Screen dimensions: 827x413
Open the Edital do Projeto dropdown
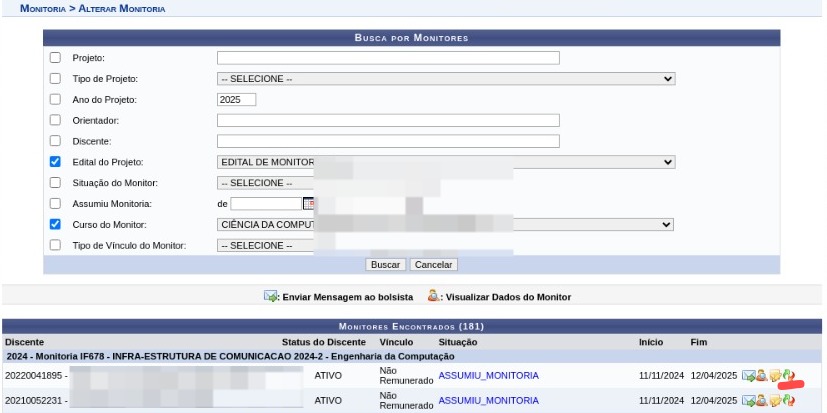[x=445, y=162]
